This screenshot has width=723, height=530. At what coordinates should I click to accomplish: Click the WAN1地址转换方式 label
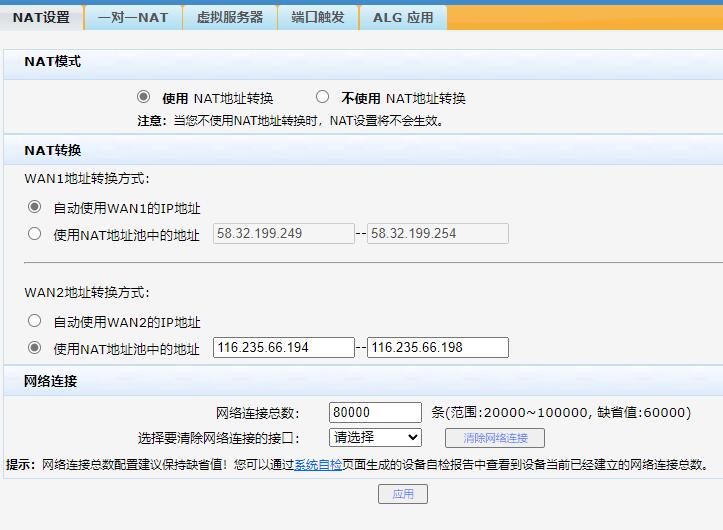87,179
